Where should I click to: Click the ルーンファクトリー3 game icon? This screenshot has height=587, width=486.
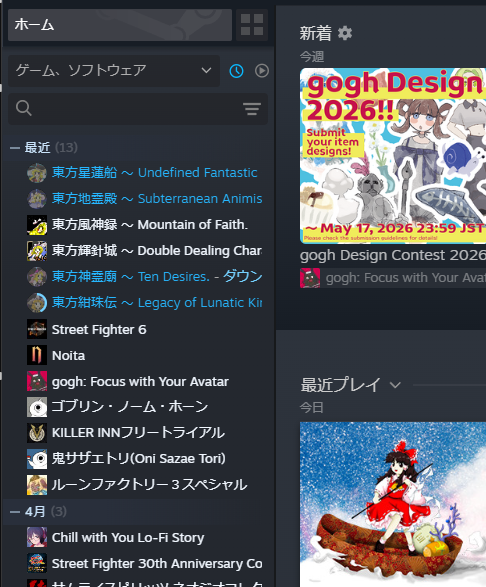(x=37, y=485)
